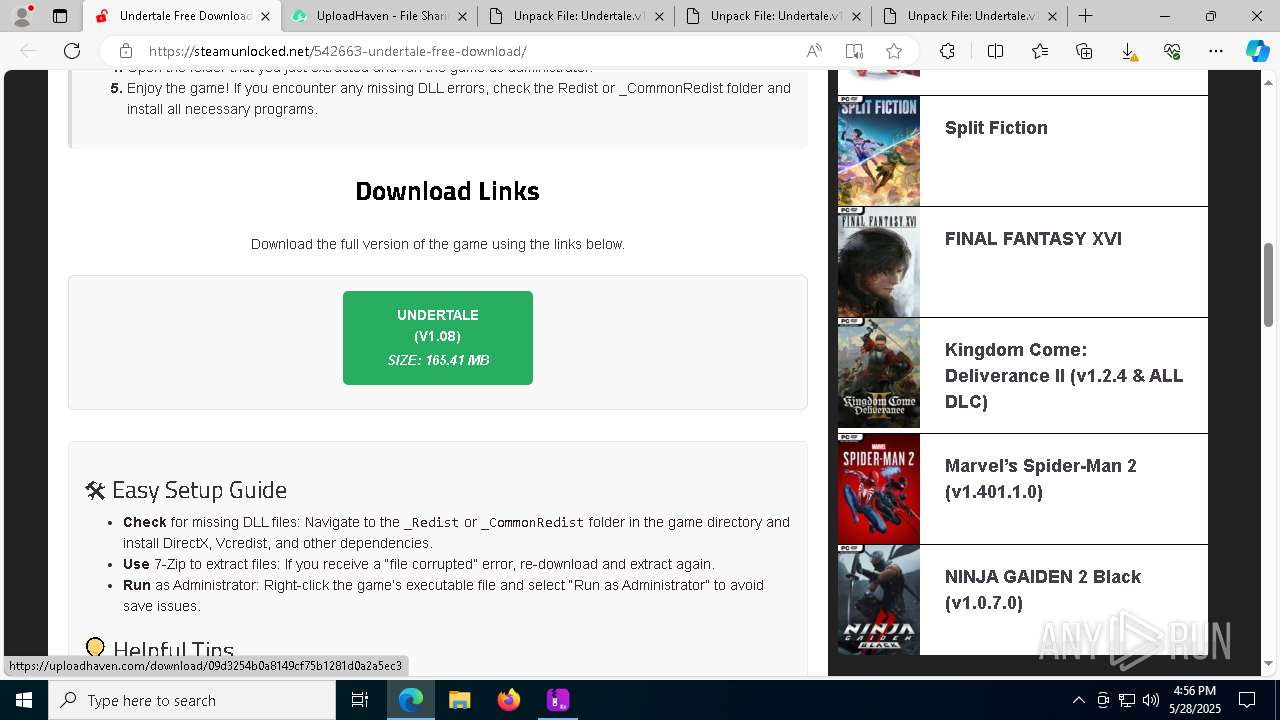This screenshot has height=720, width=1280.
Task: Click the UNDERTALE (V1.08) download button
Action: pos(438,338)
